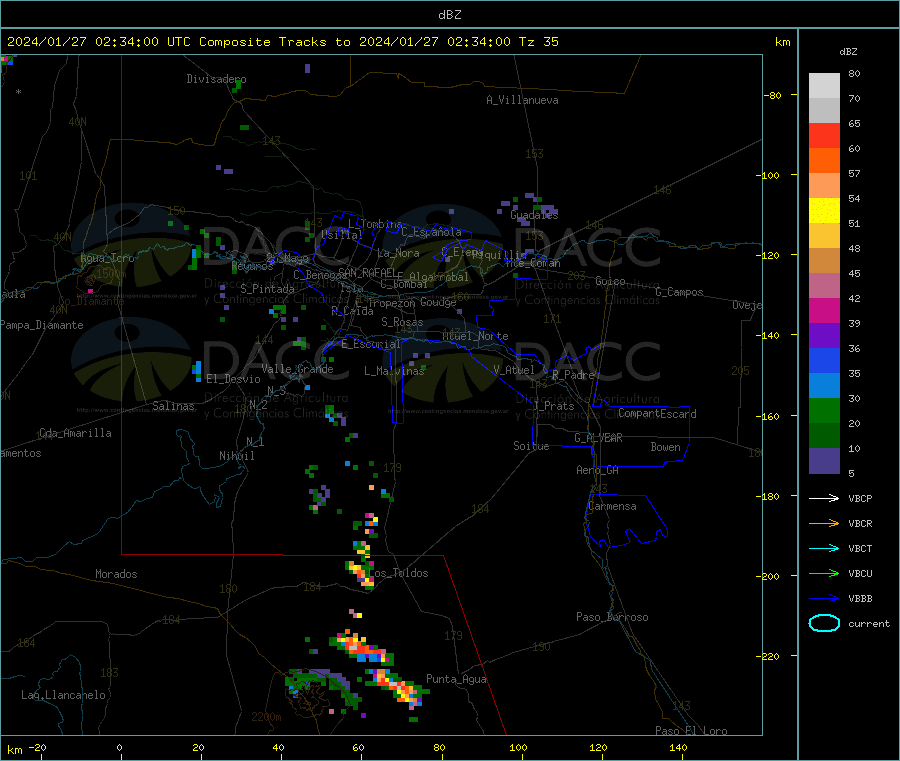This screenshot has width=900, height=761.
Task: Click the 'Agua_Toro' map label
Action: tap(107, 258)
